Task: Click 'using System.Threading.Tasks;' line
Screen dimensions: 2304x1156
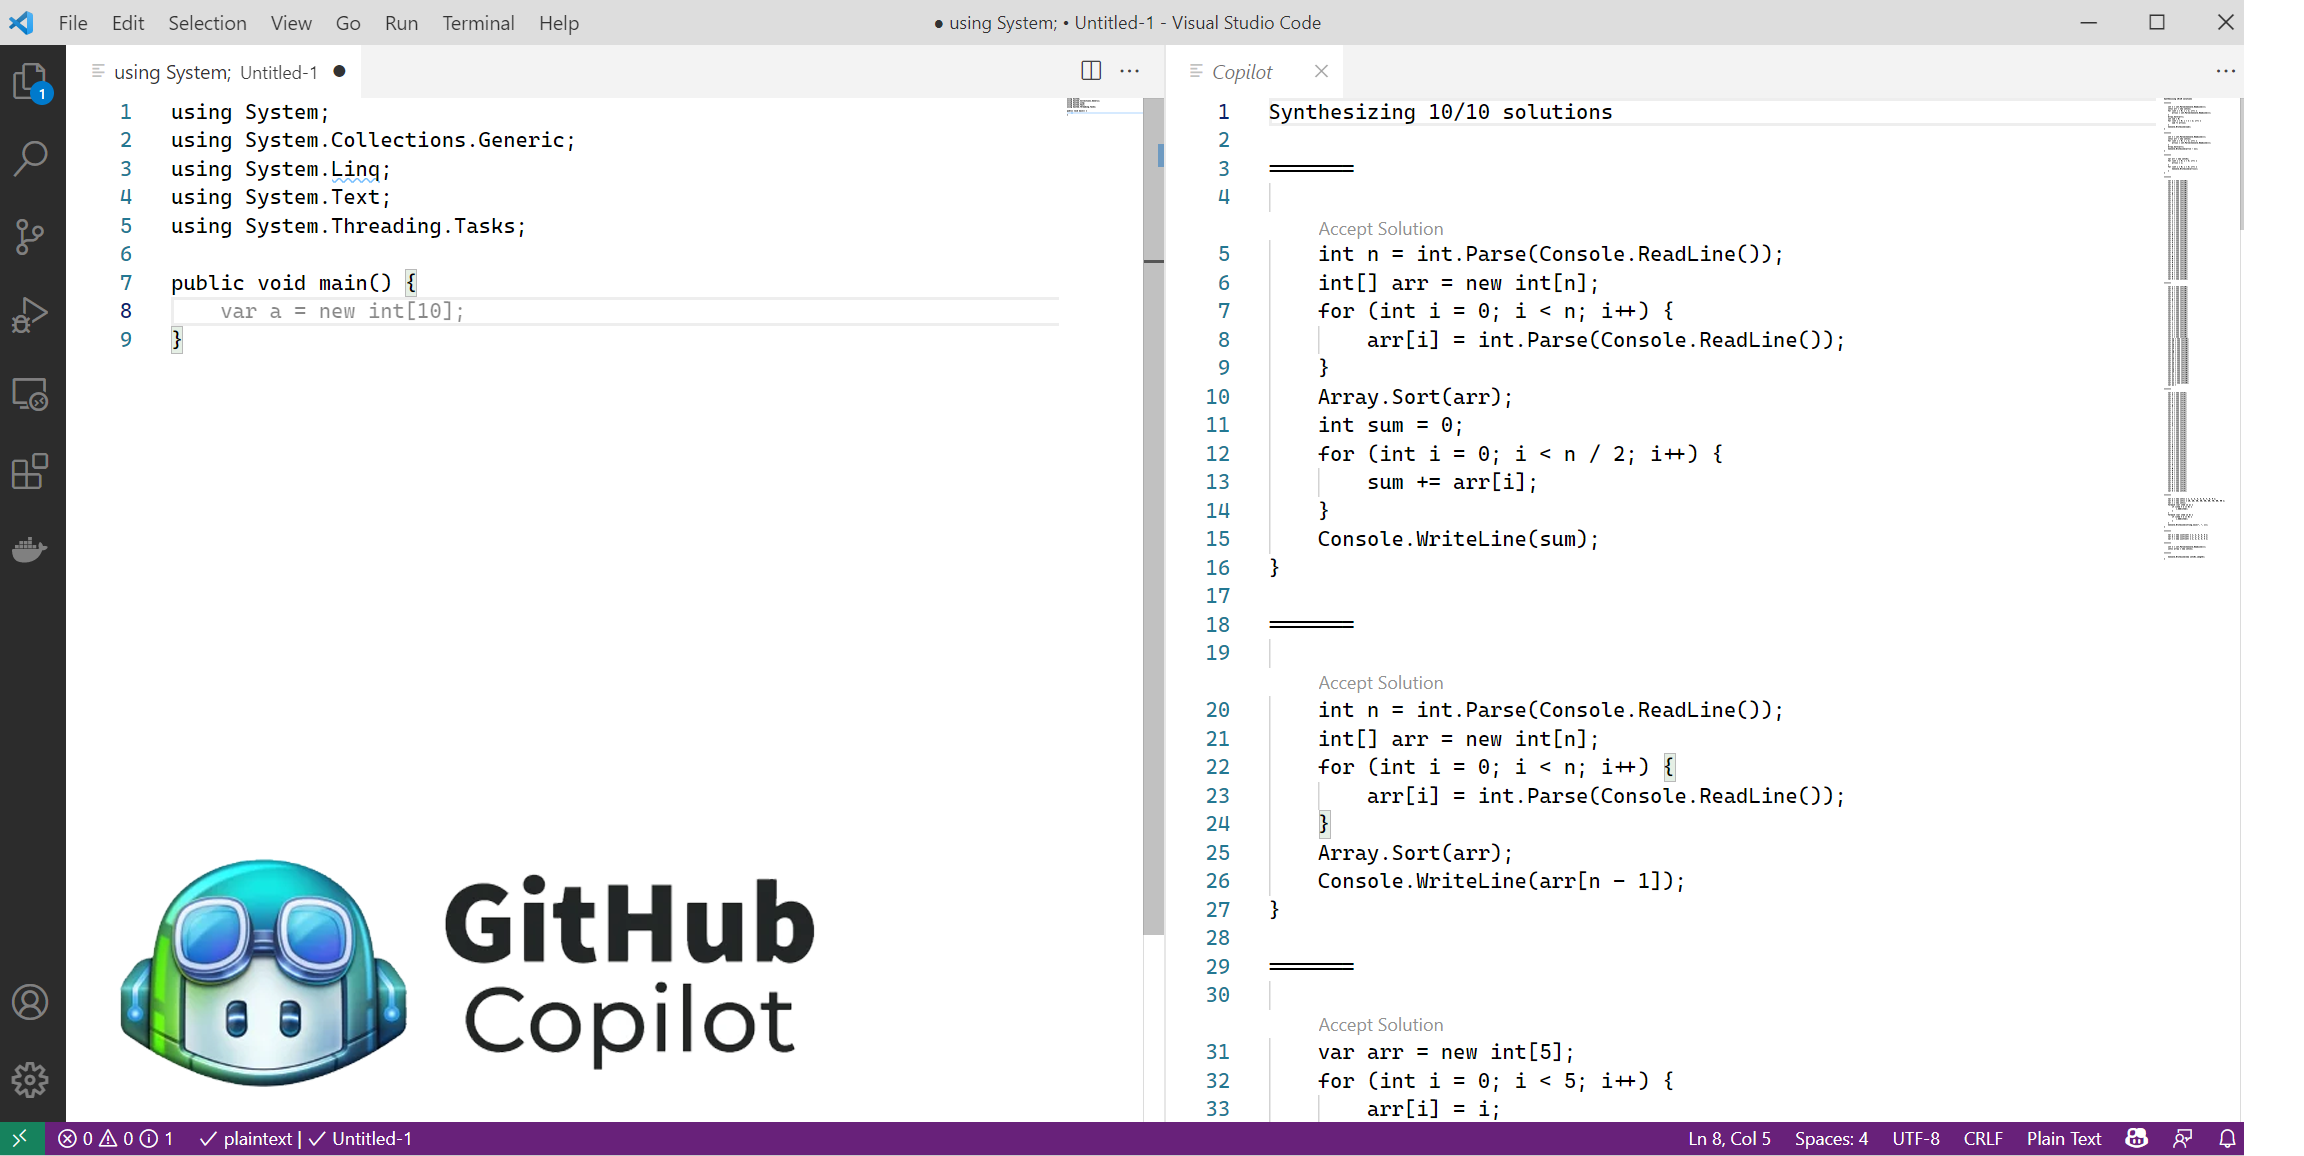Action: coord(348,226)
